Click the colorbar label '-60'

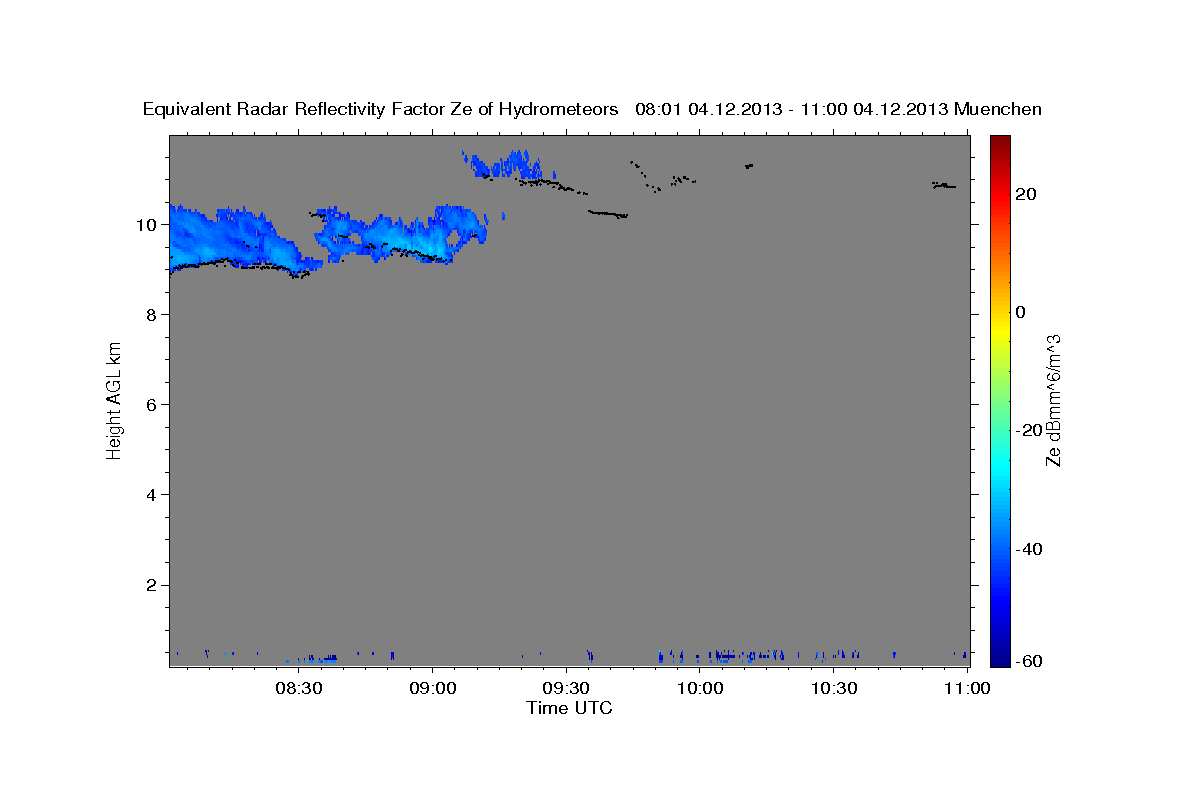tap(1029, 661)
